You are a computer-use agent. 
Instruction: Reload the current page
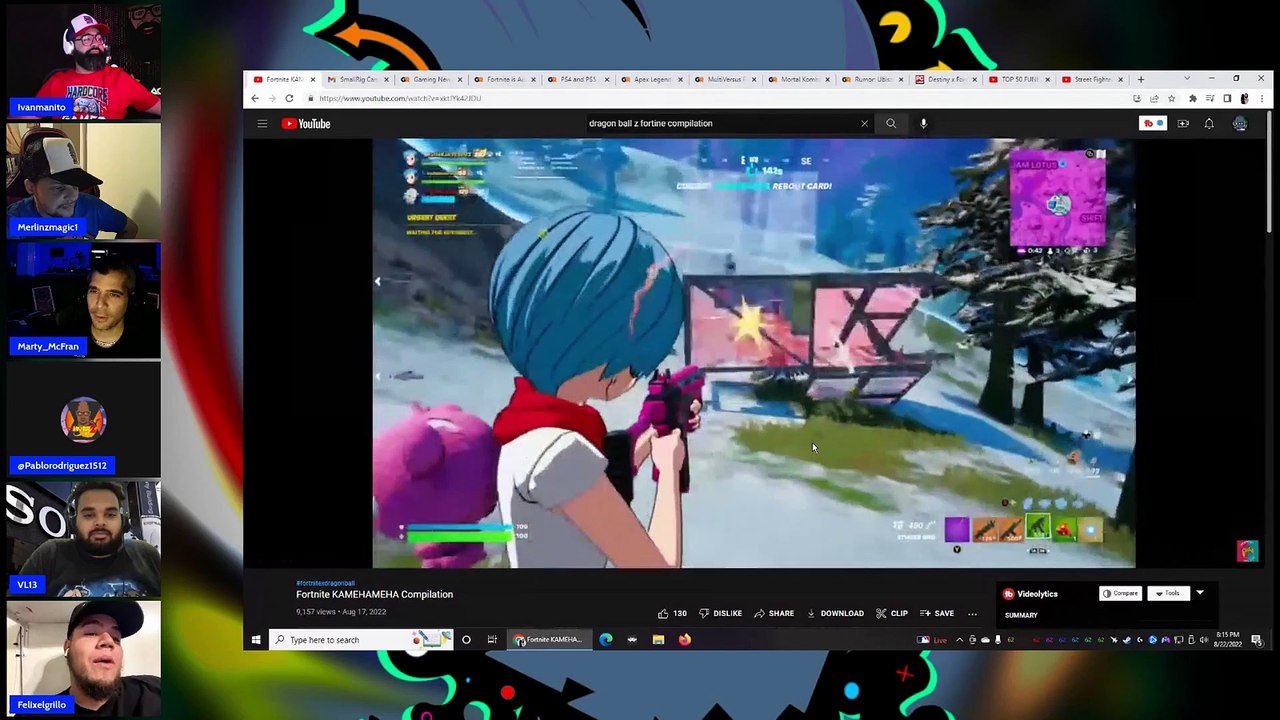[x=289, y=98]
